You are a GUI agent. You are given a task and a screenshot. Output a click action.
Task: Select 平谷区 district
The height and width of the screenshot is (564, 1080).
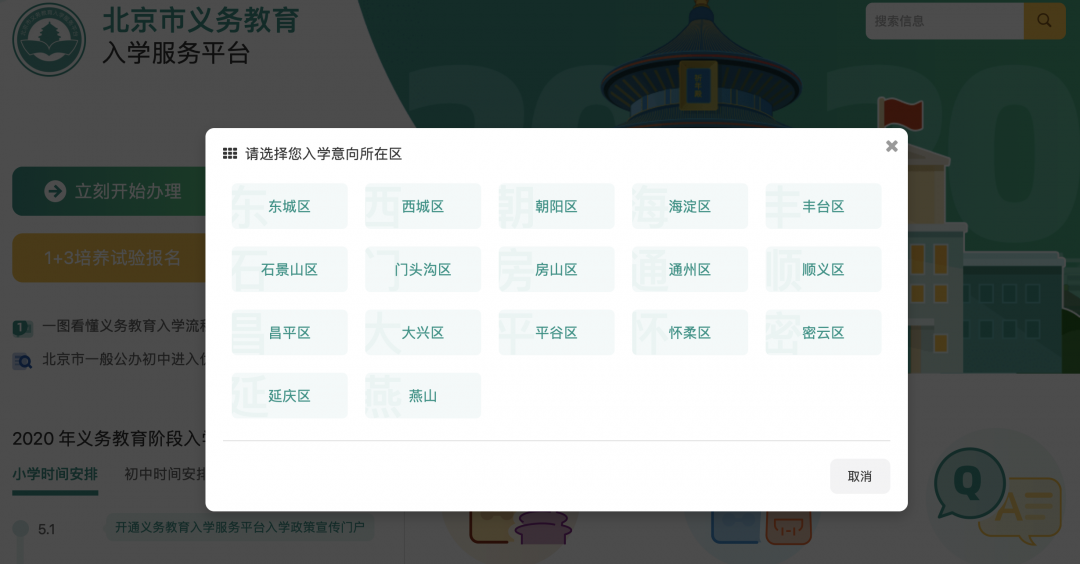[557, 333]
